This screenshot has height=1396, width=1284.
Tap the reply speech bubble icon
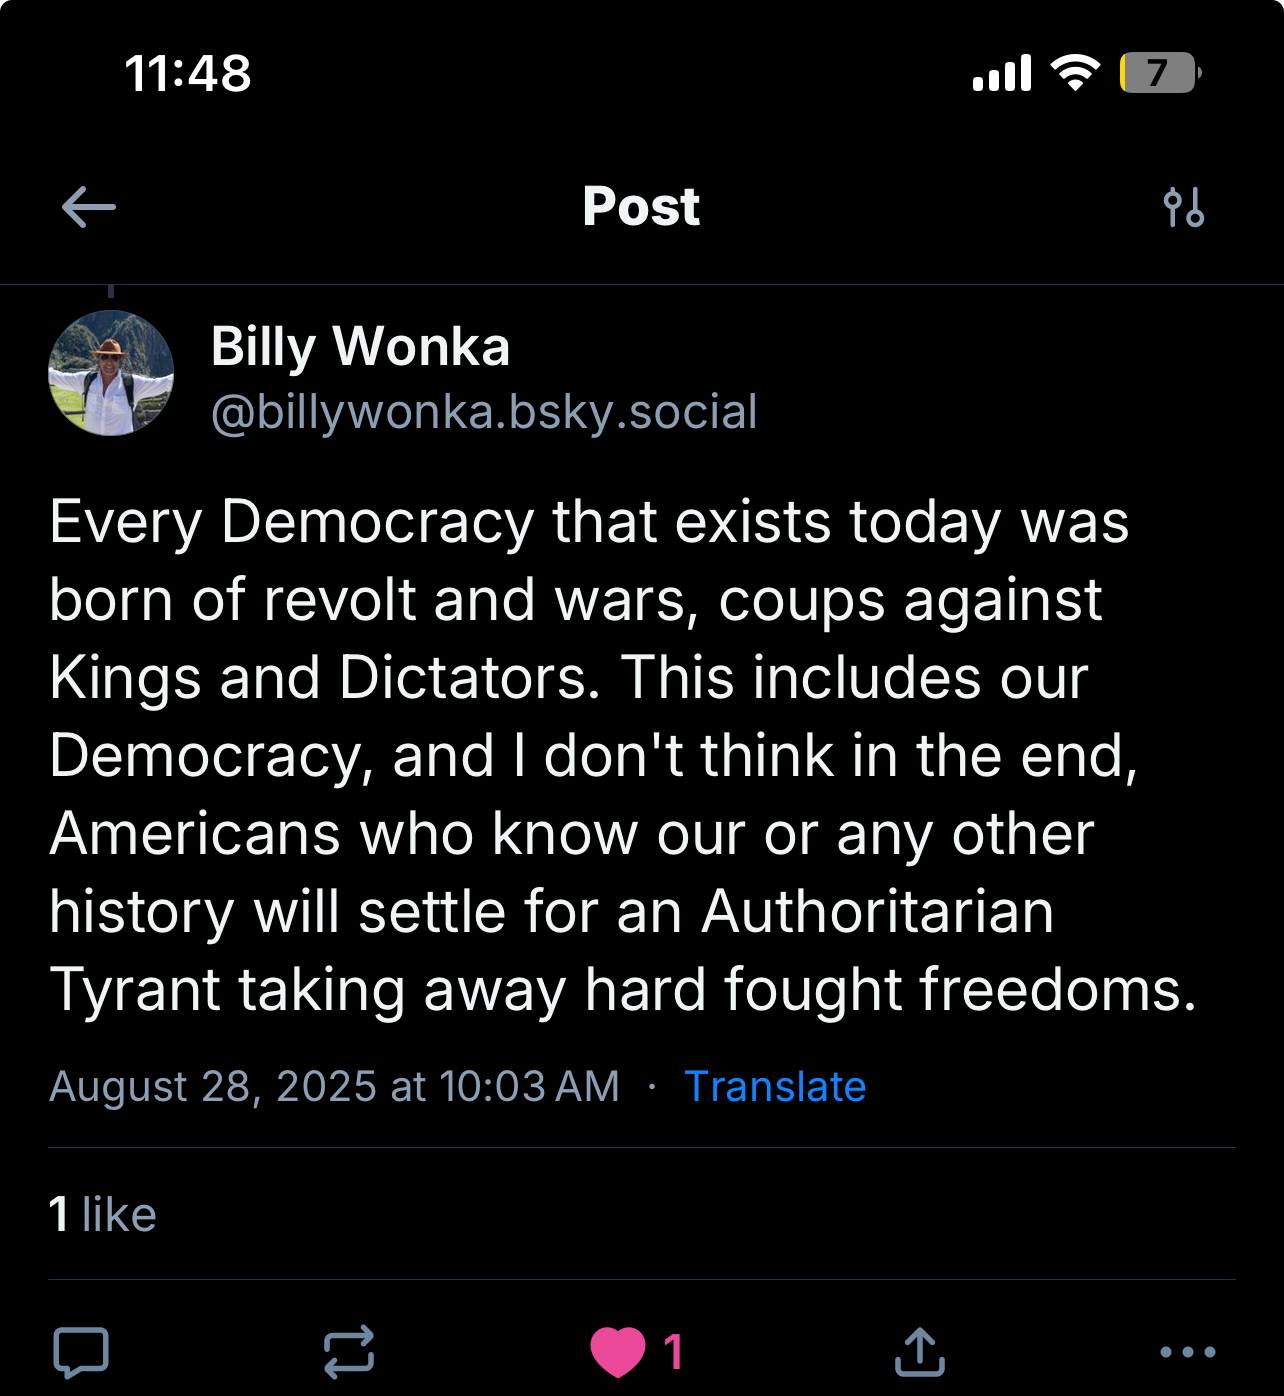81,1352
